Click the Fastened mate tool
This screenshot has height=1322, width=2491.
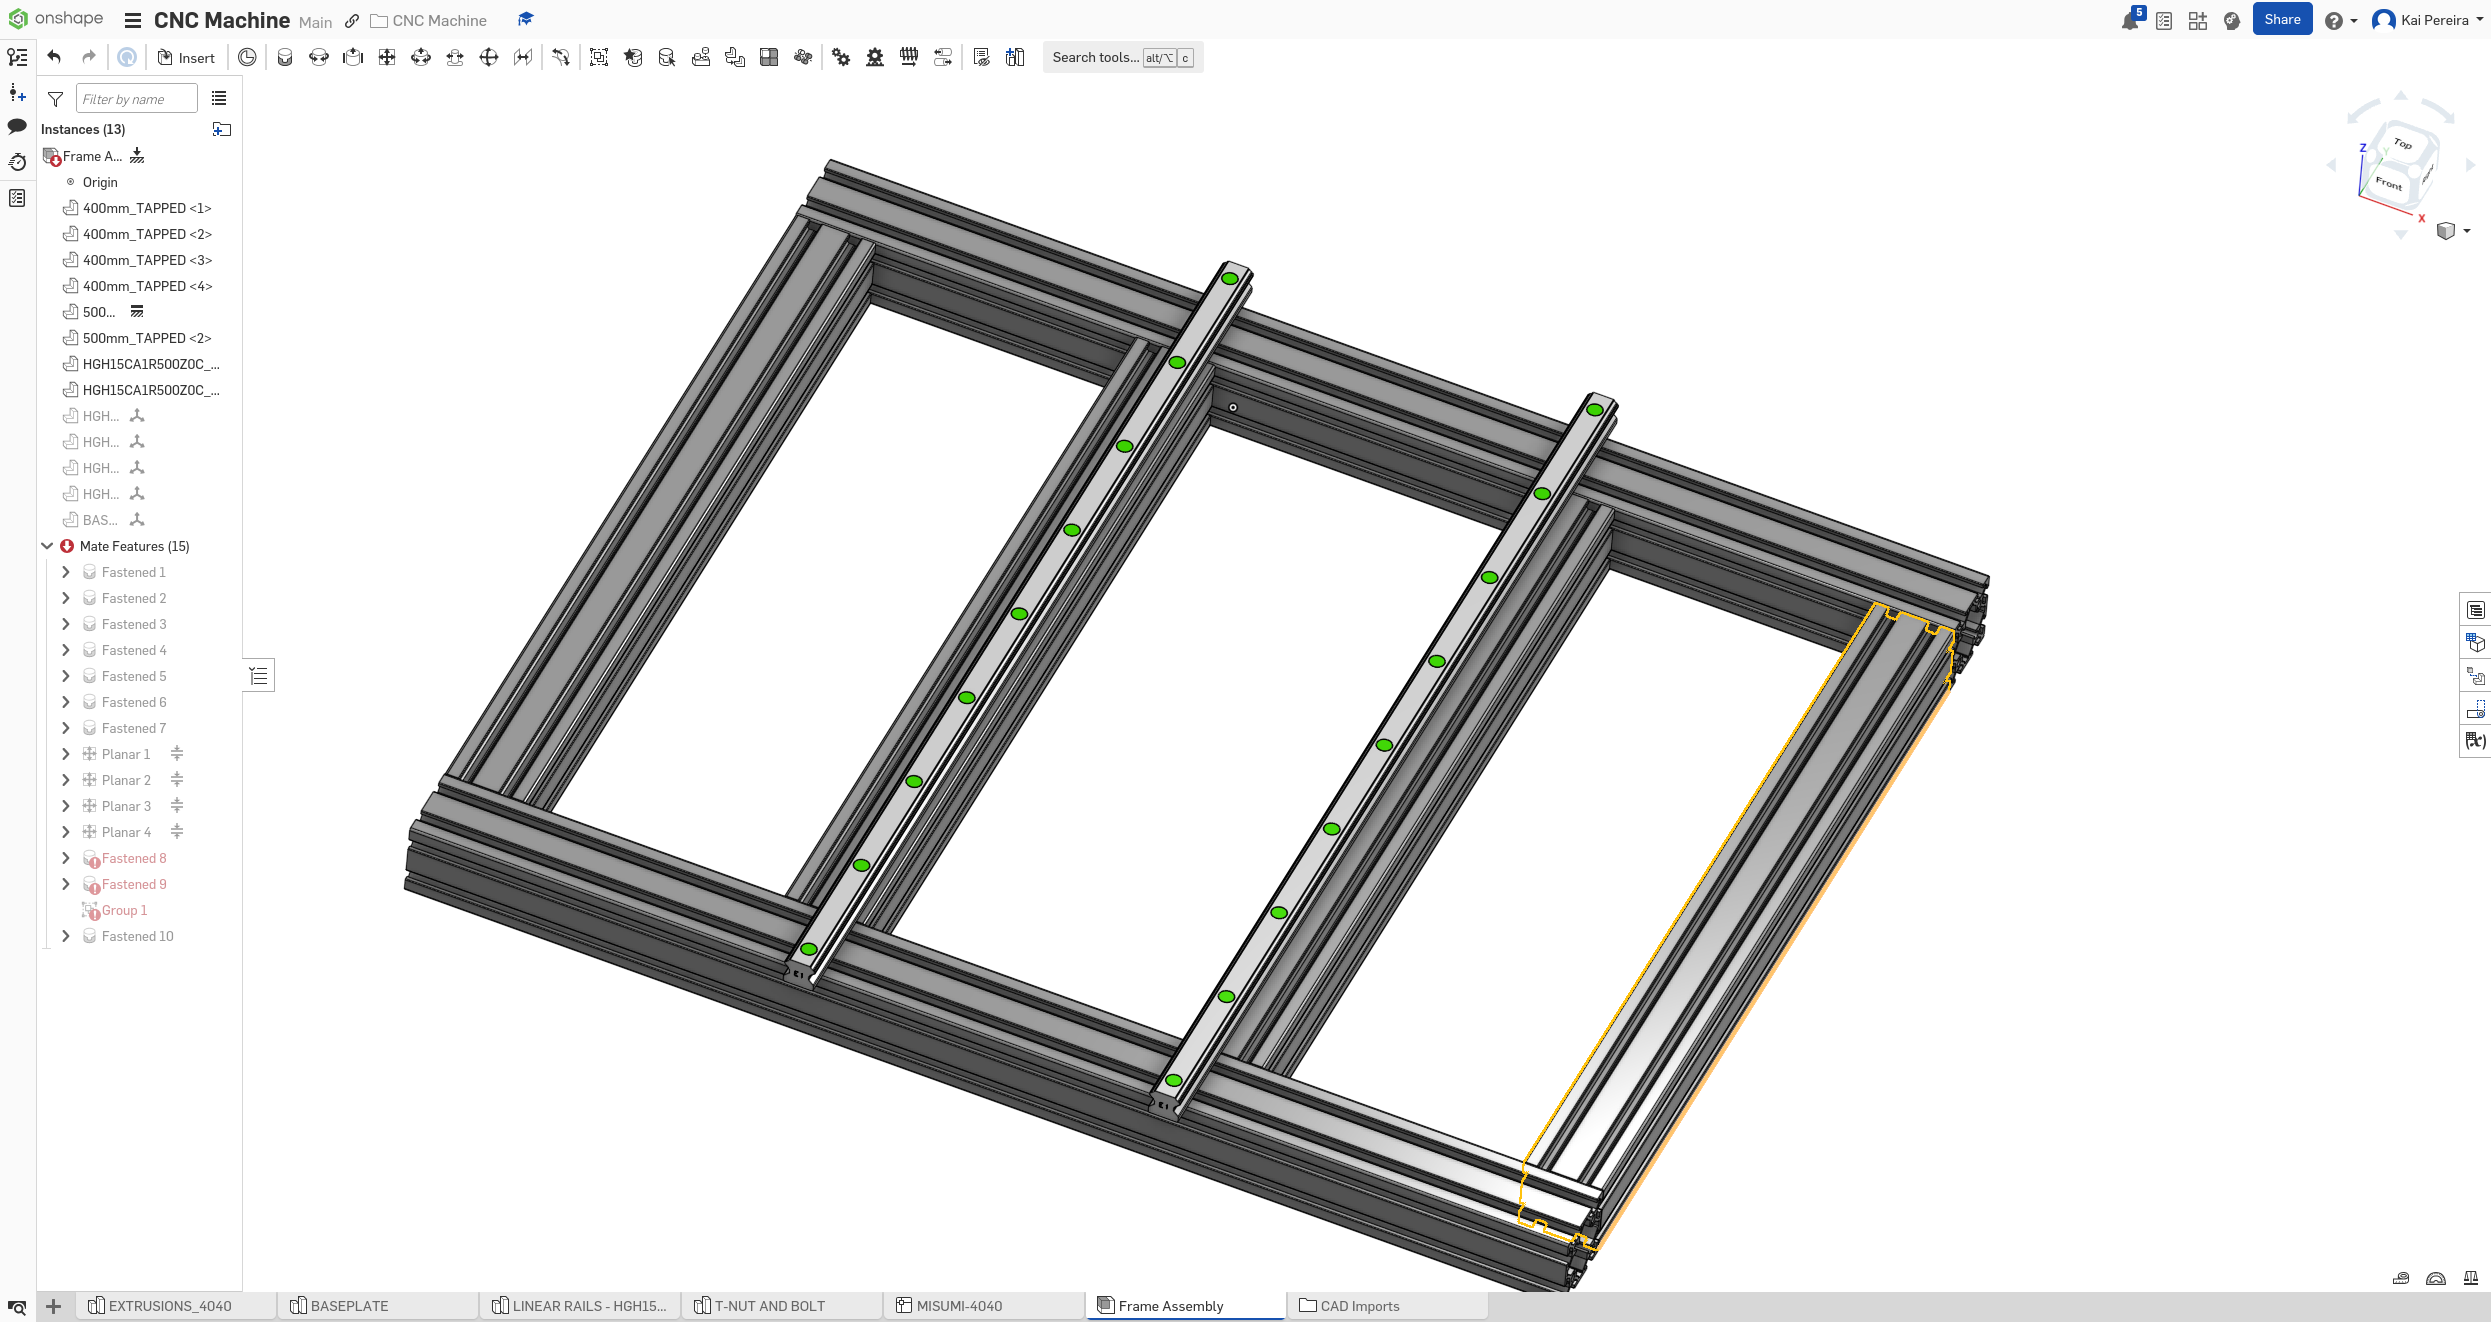(x=285, y=58)
